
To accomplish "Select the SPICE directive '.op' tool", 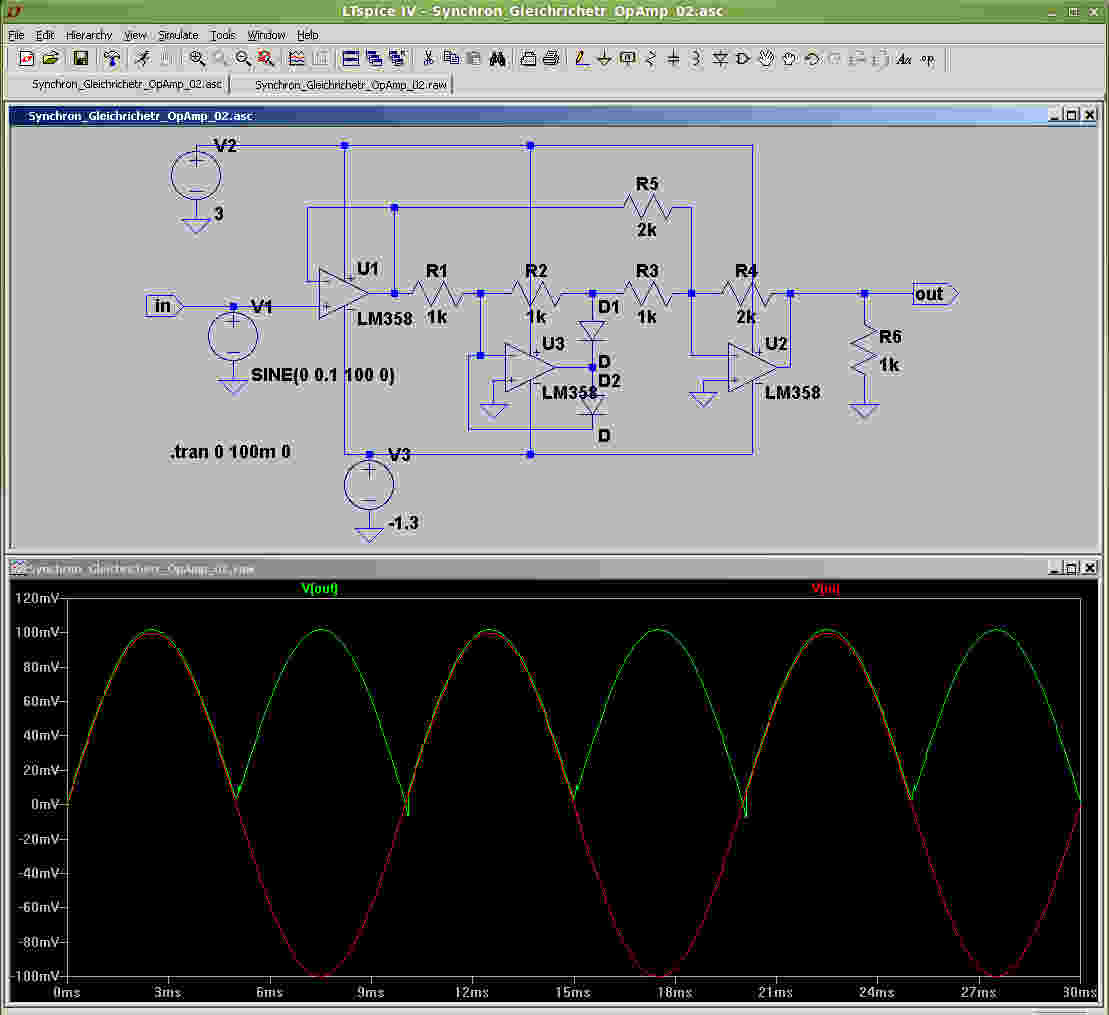I will point(927,59).
